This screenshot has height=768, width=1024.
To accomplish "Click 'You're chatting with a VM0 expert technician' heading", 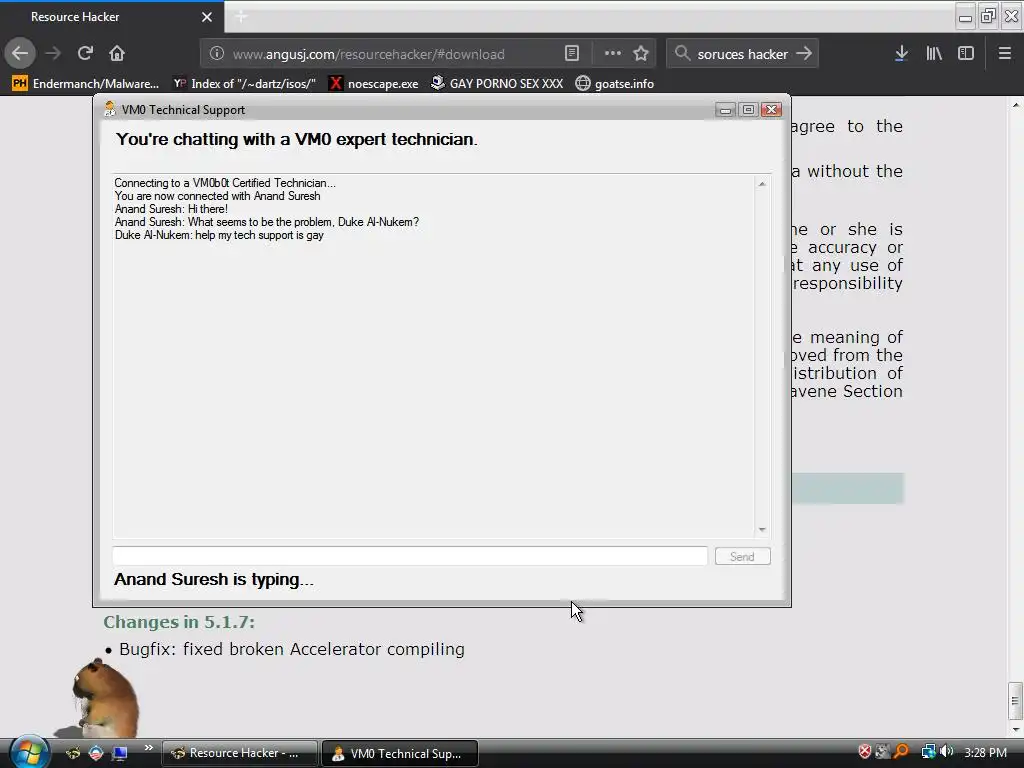I will tap(296, 139).
